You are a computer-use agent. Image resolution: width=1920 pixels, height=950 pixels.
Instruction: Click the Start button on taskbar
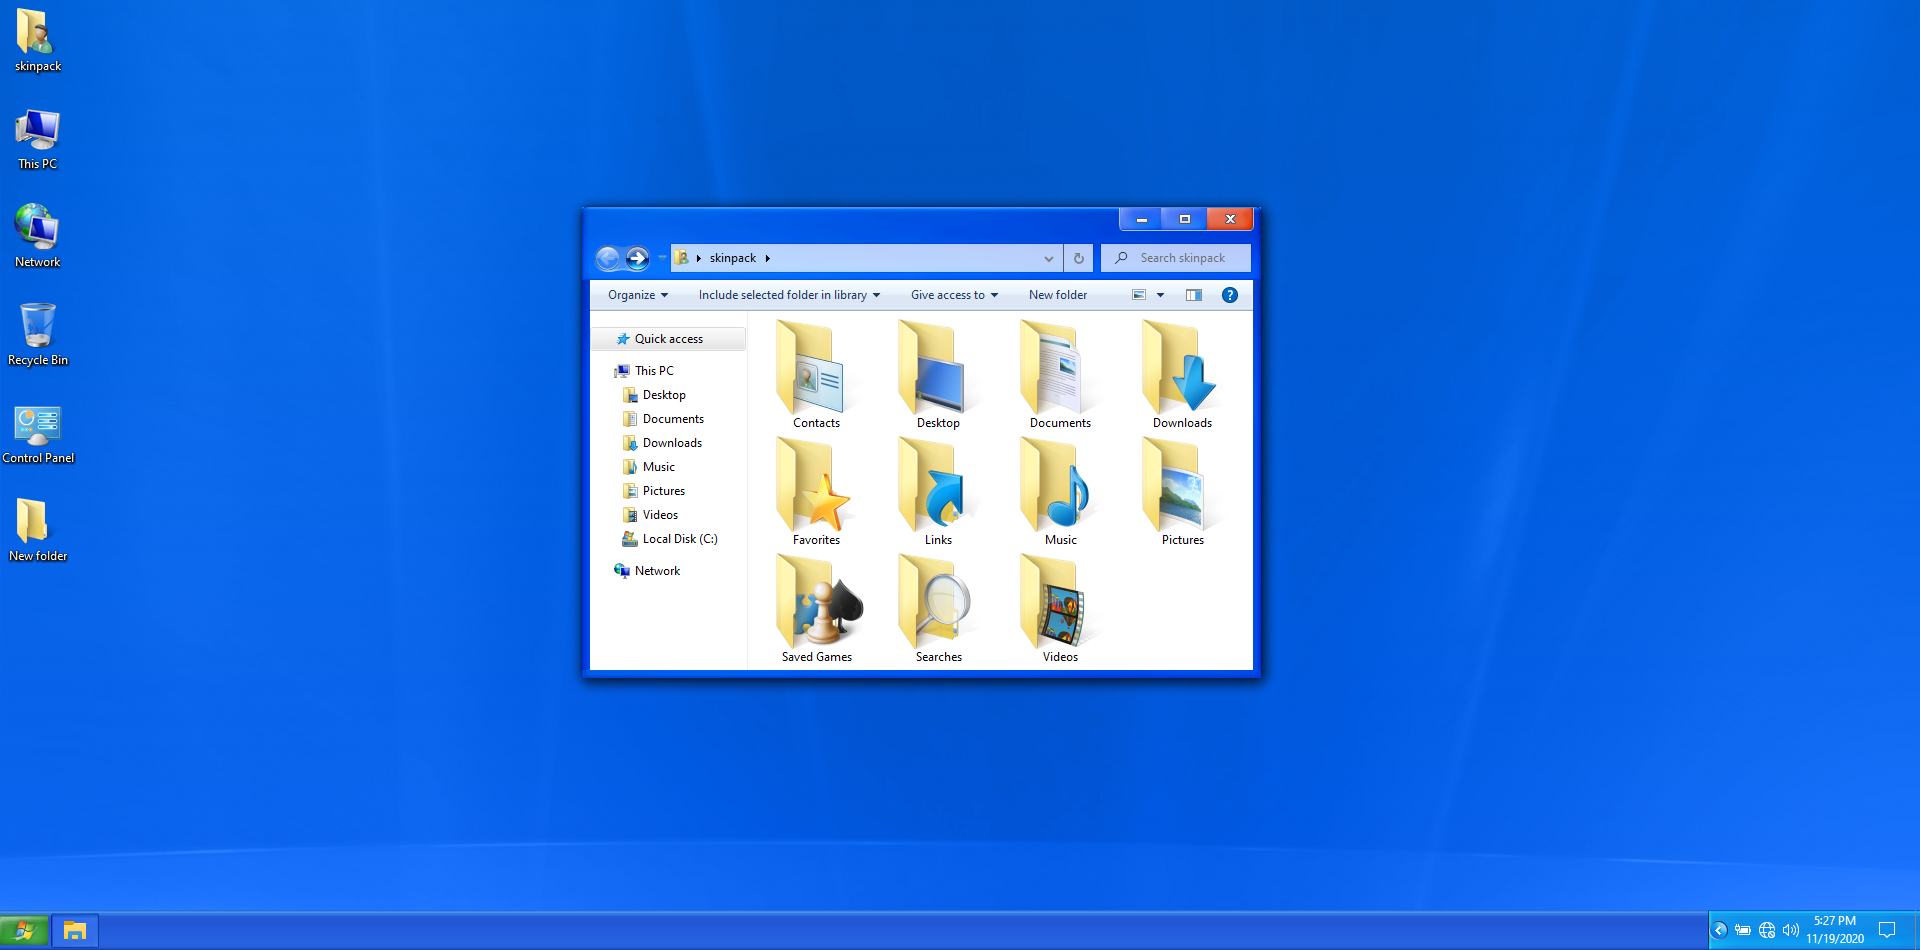(24, 931)
